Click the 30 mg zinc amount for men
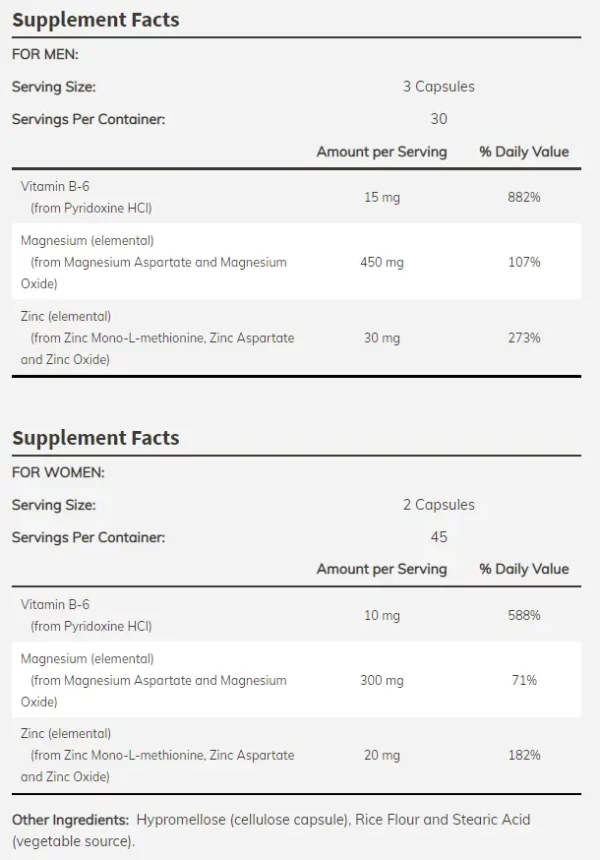600x860 pixels. [x=382, y=338]
